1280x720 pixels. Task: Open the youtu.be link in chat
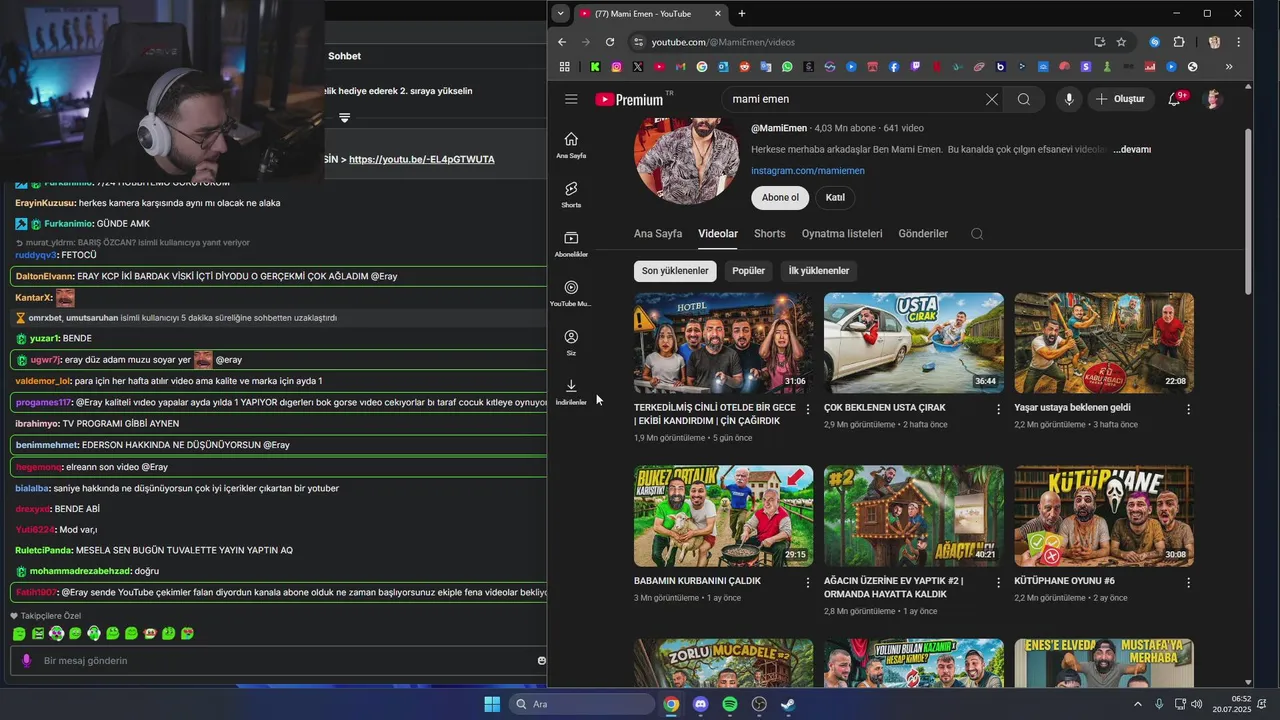(421, 159)
